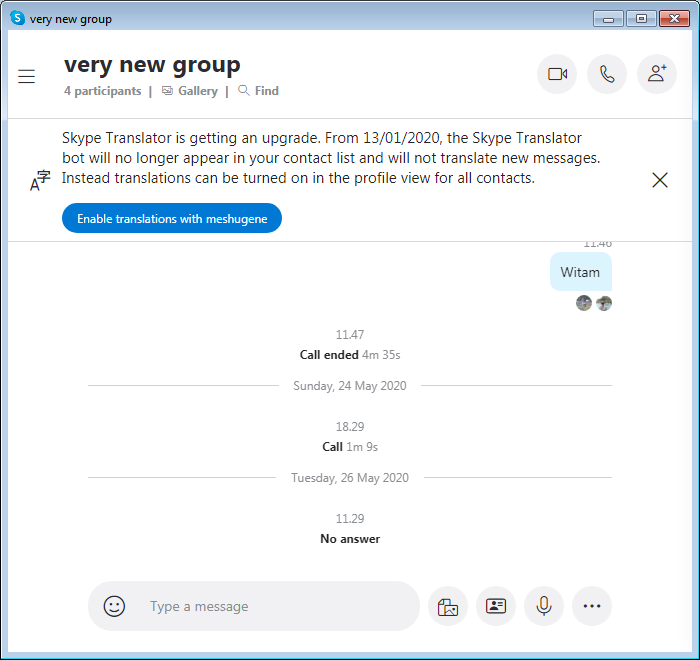Click the Tuesday, 26 May 2020 date
700x660 pixels.
tap(350, 478)
